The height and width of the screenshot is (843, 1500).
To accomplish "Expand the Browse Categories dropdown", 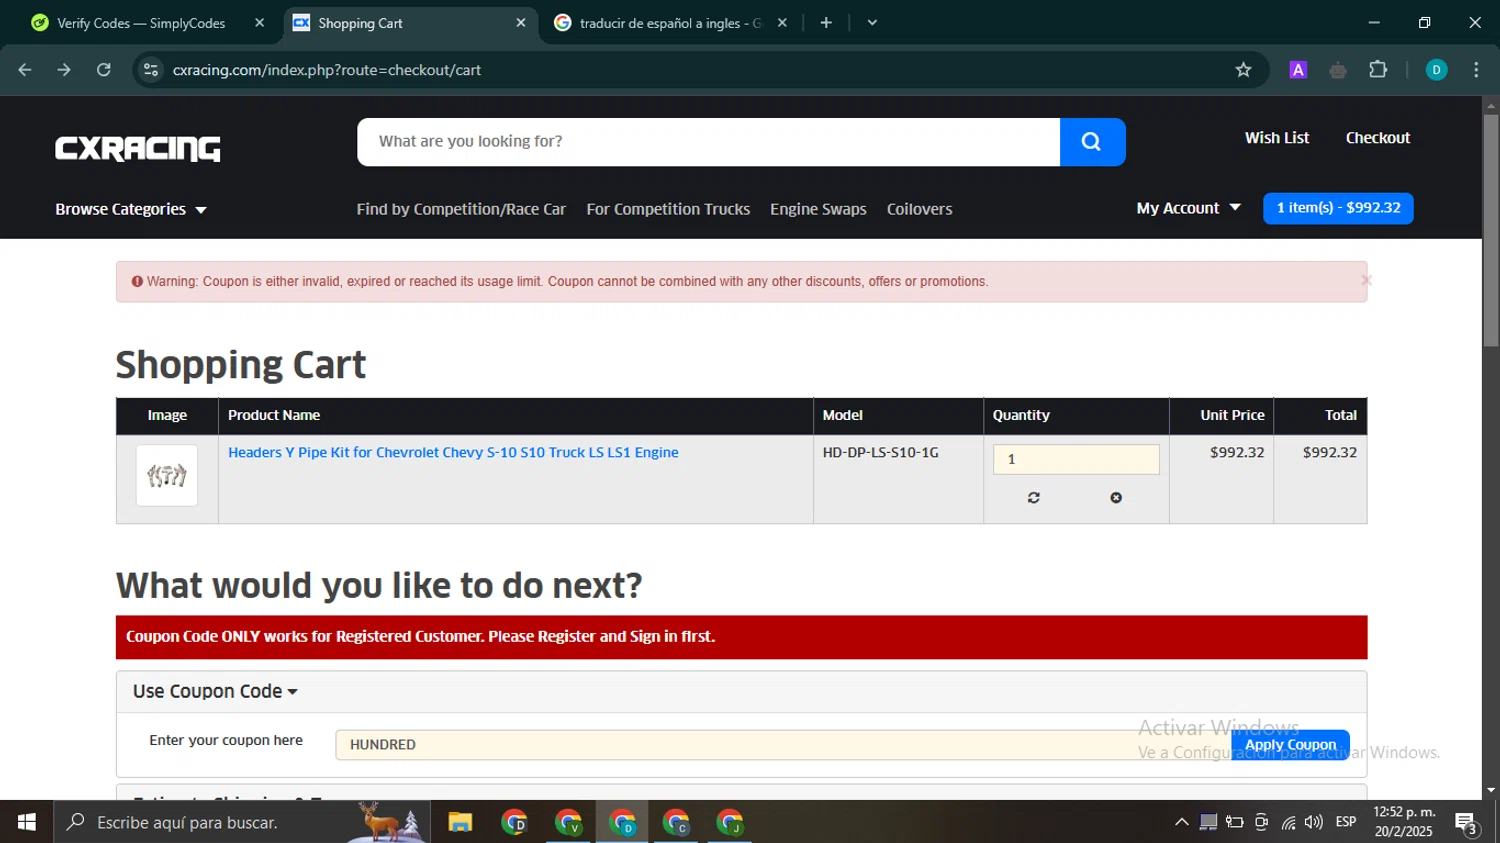I will click(x=131, y=209).
